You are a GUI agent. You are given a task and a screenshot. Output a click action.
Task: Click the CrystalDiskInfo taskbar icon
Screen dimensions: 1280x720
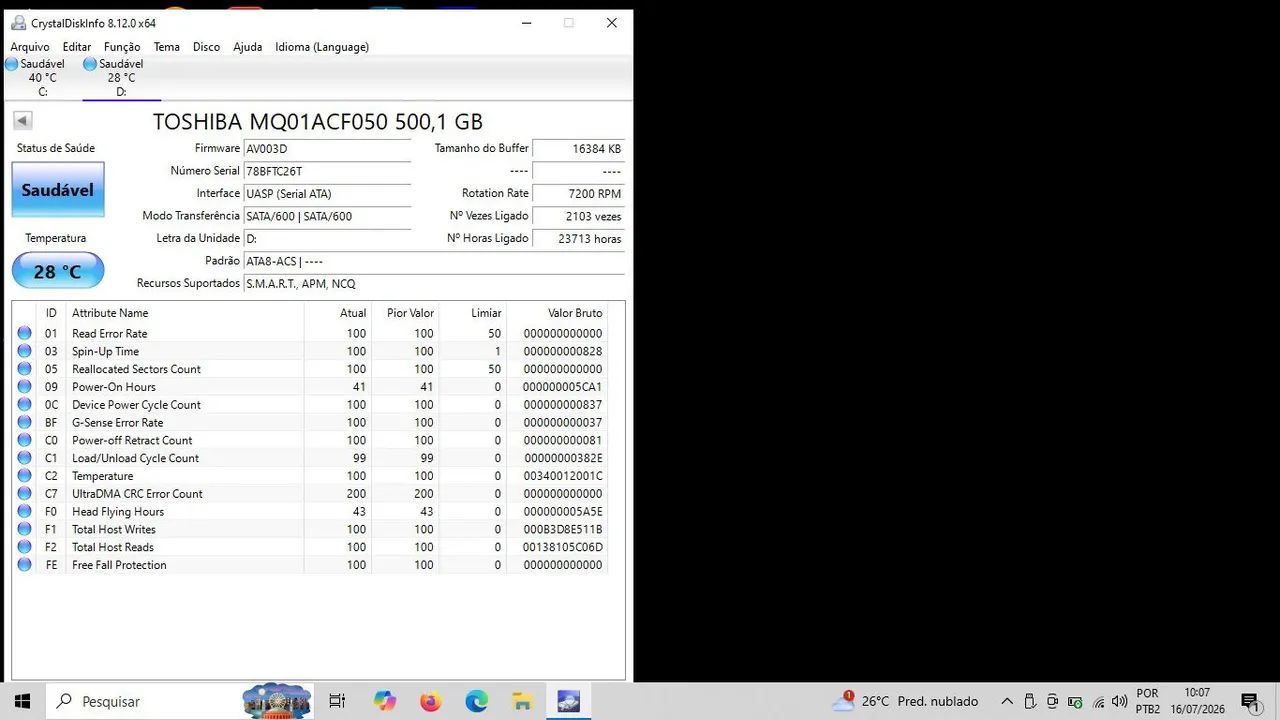tap(569, 701)
